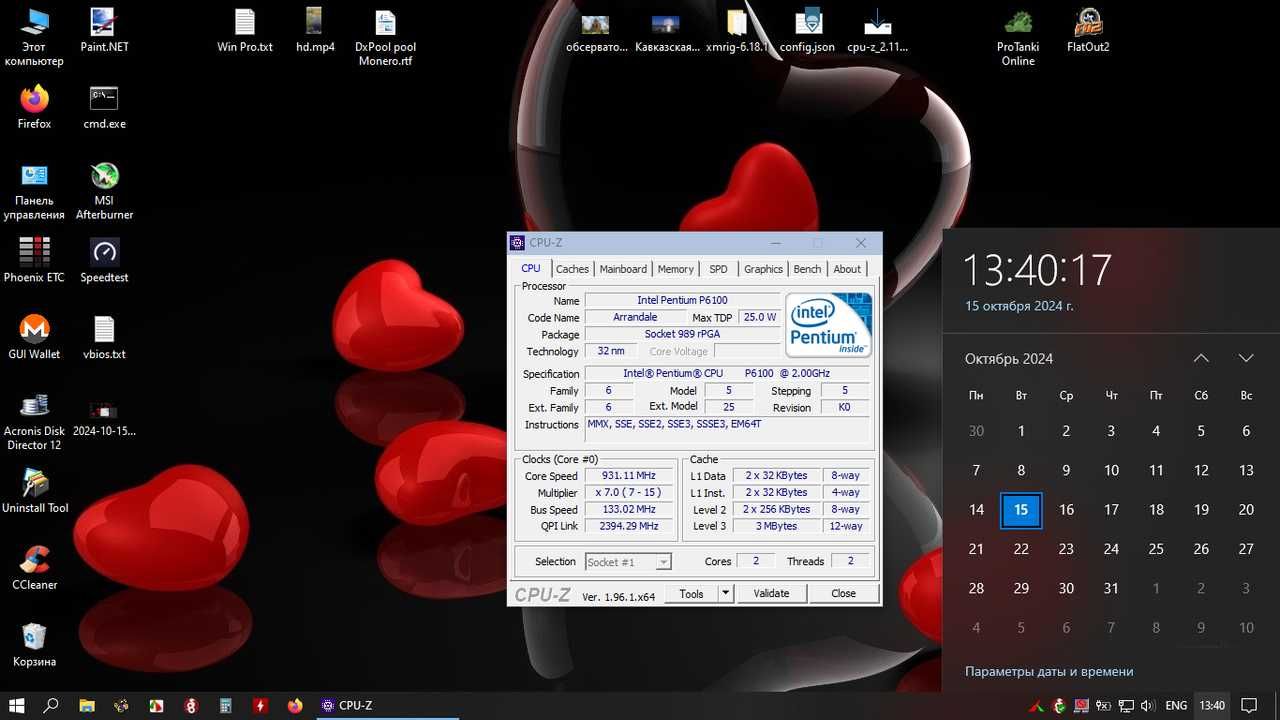Switch to the Caches tab in CPU-Z
This screenshot has width=1280, height=720.
(x=572, y=269)
